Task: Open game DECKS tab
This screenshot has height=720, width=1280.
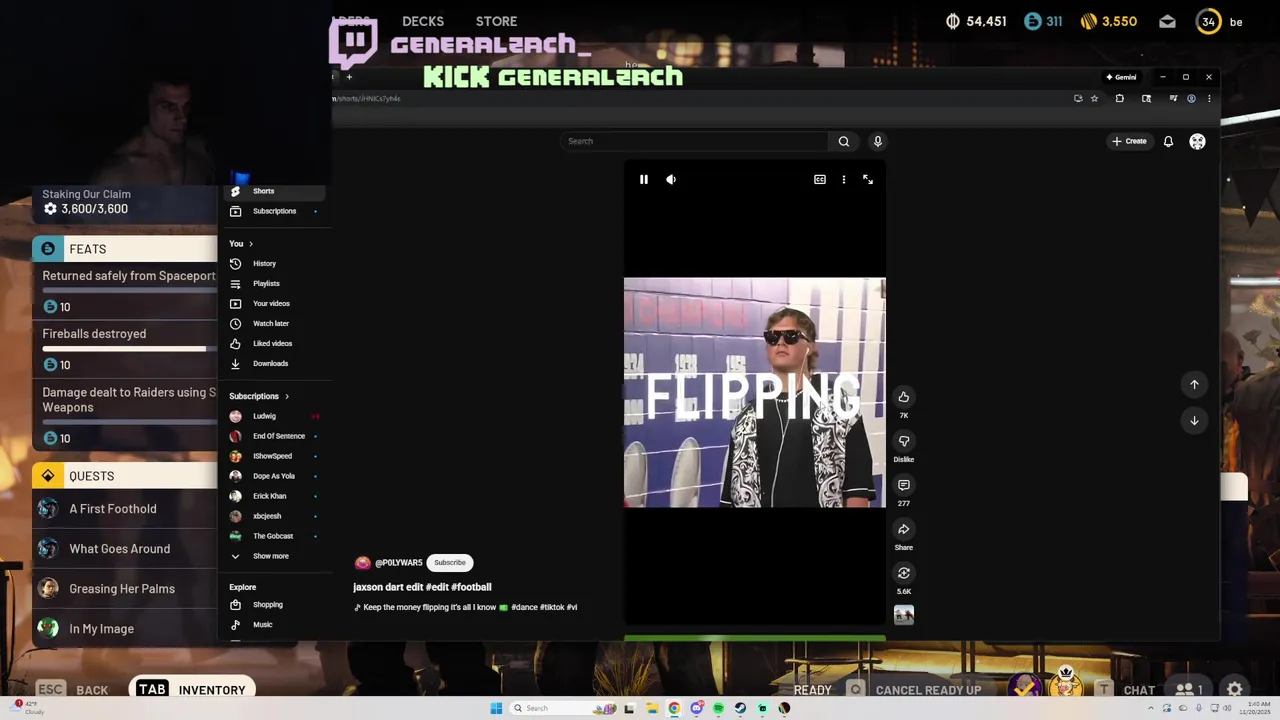Action: tap(423, 21)
